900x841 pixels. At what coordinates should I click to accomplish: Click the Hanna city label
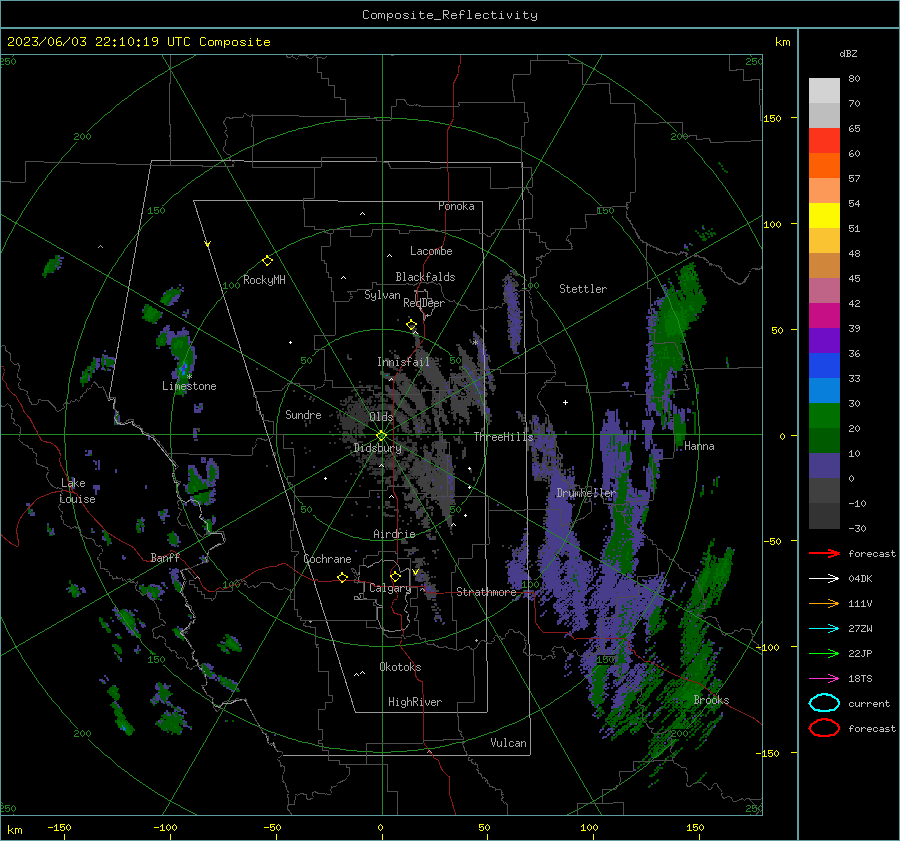coord(699,446)
